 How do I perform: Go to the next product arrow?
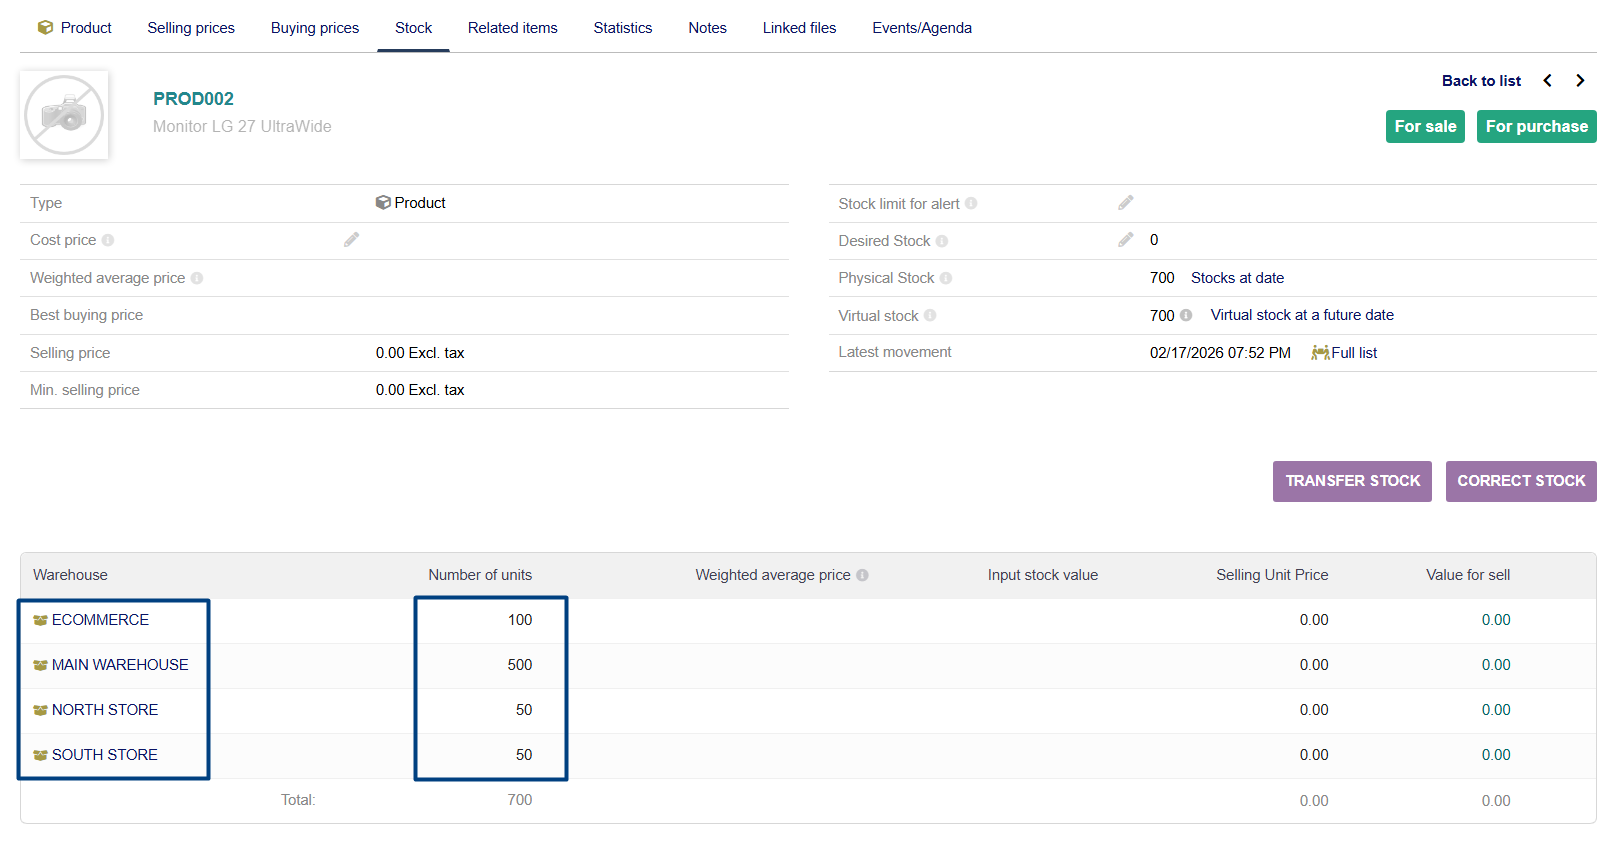[1580, 81]
